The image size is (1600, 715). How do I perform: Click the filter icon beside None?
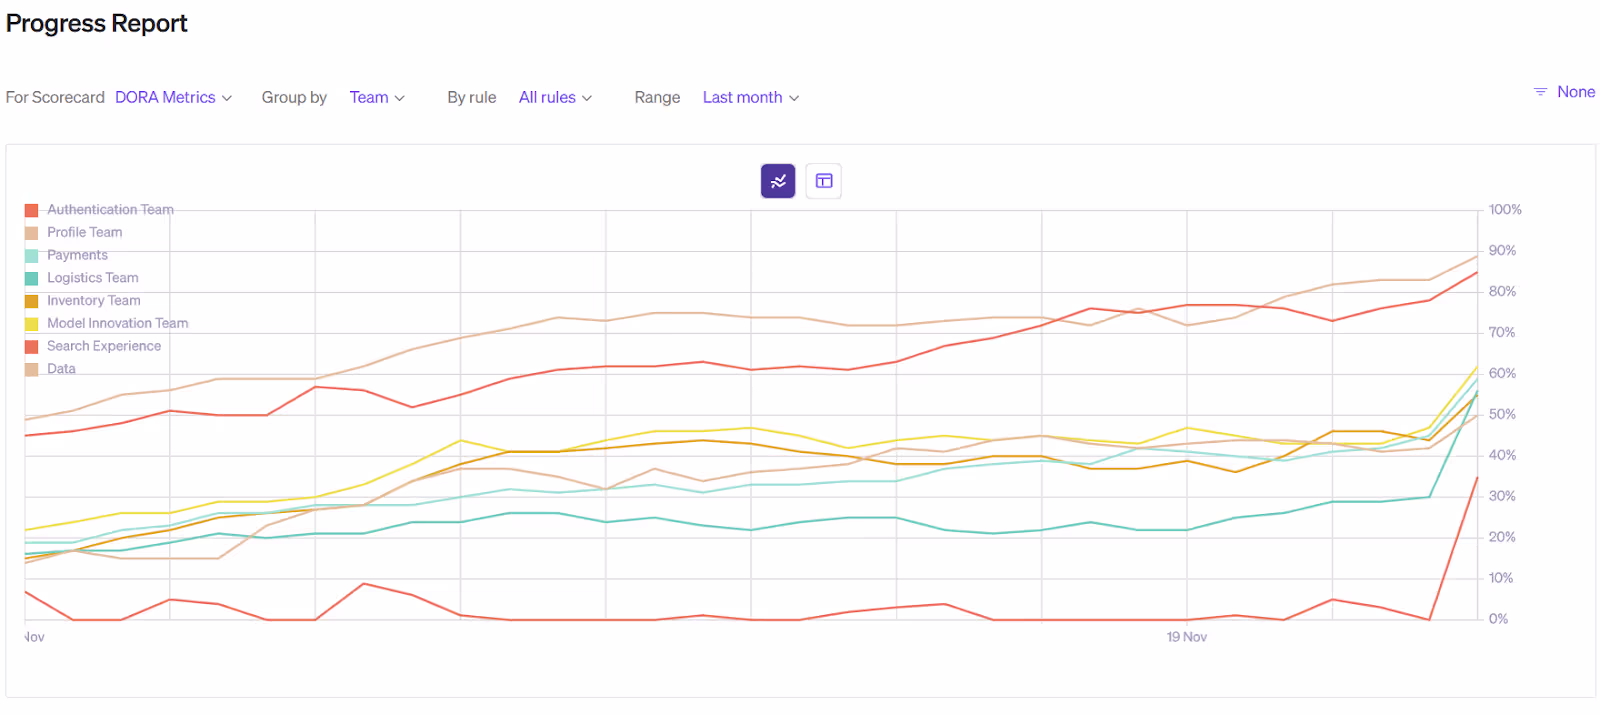pyautogui.click(x=1540, y=92)
